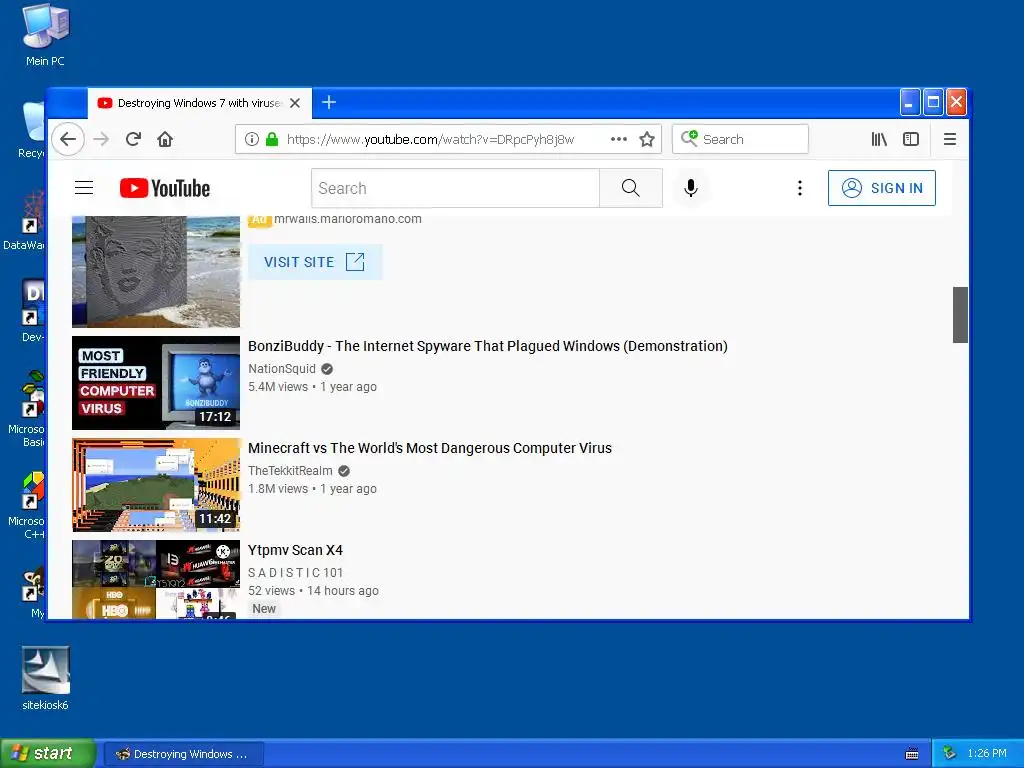The height and width of the screenshot is (768, 1024).
Task: Click the SIGN IN button
Action: click(x=882, y=188)
